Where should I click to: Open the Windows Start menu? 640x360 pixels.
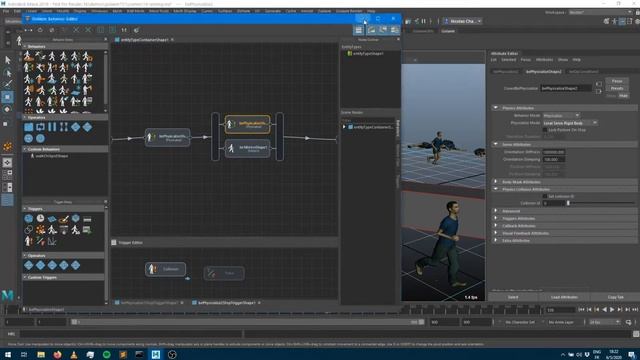[x=8, y=354]
